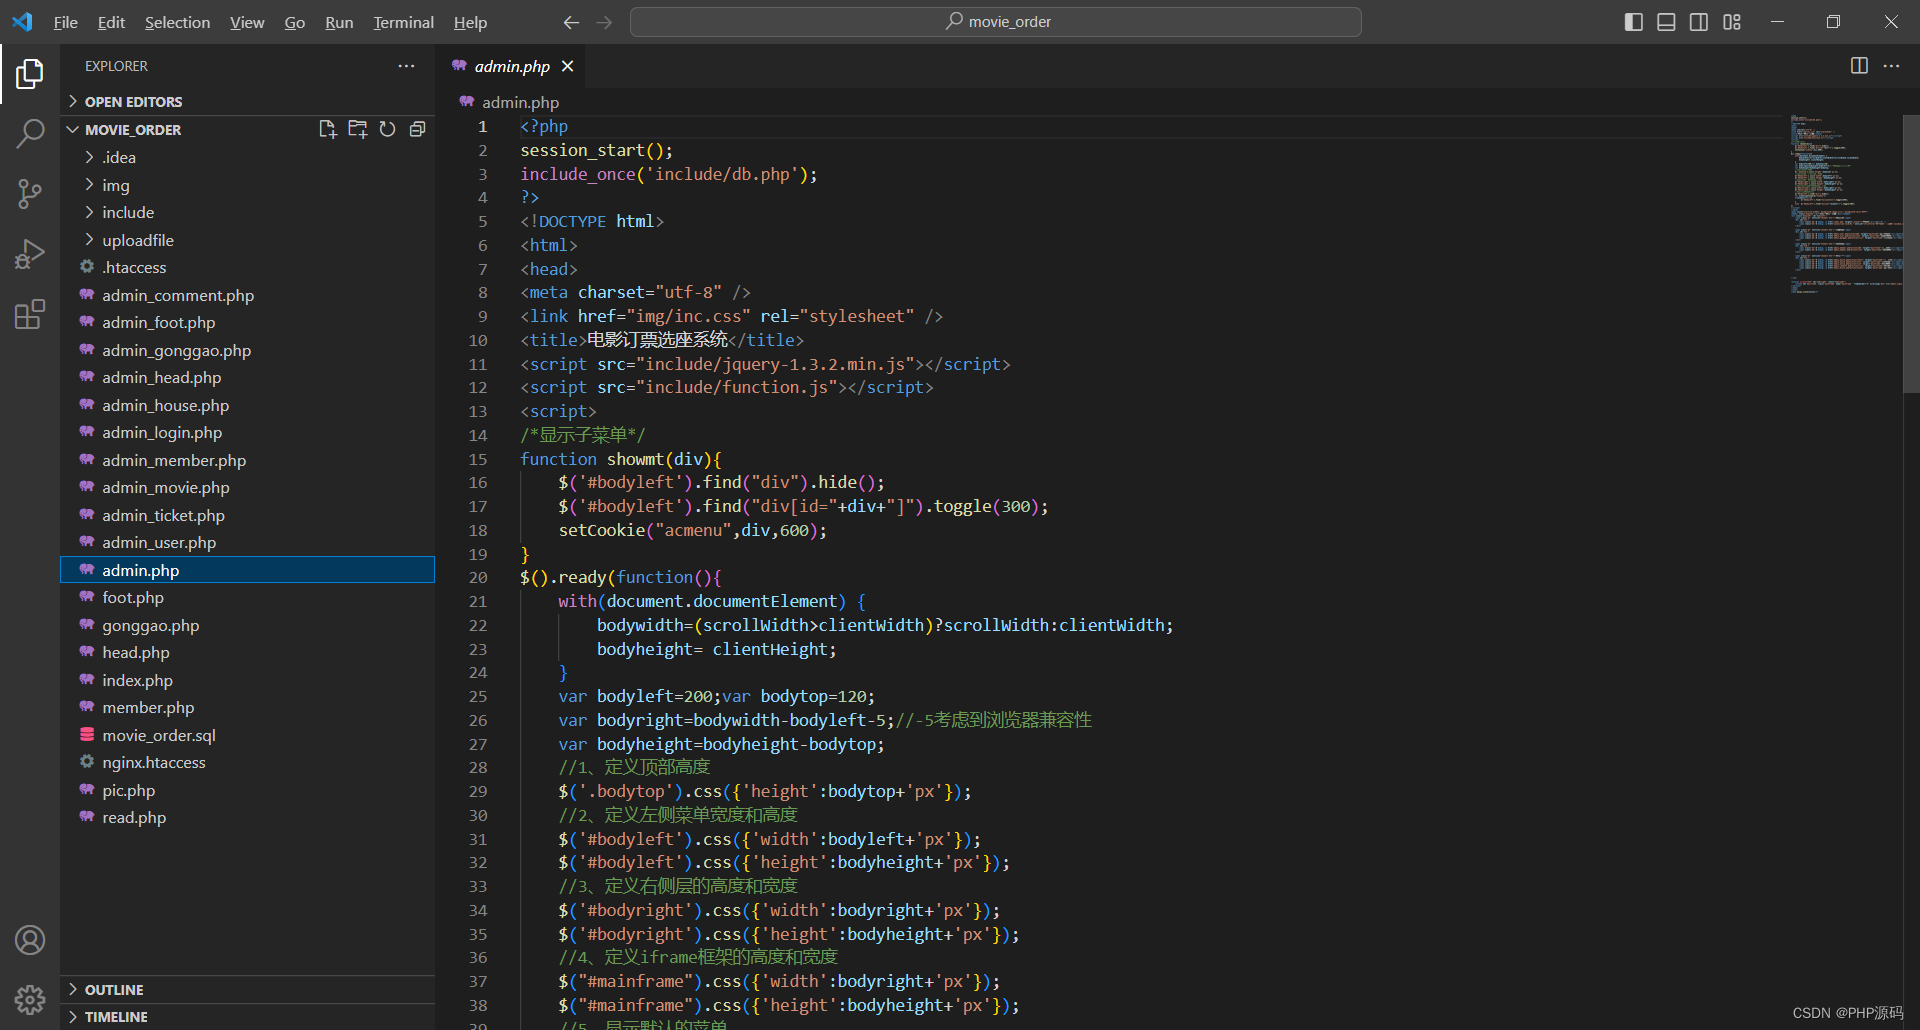Open the Run and Debug view
The image size is (1920, 1030).
coord(30,254)
